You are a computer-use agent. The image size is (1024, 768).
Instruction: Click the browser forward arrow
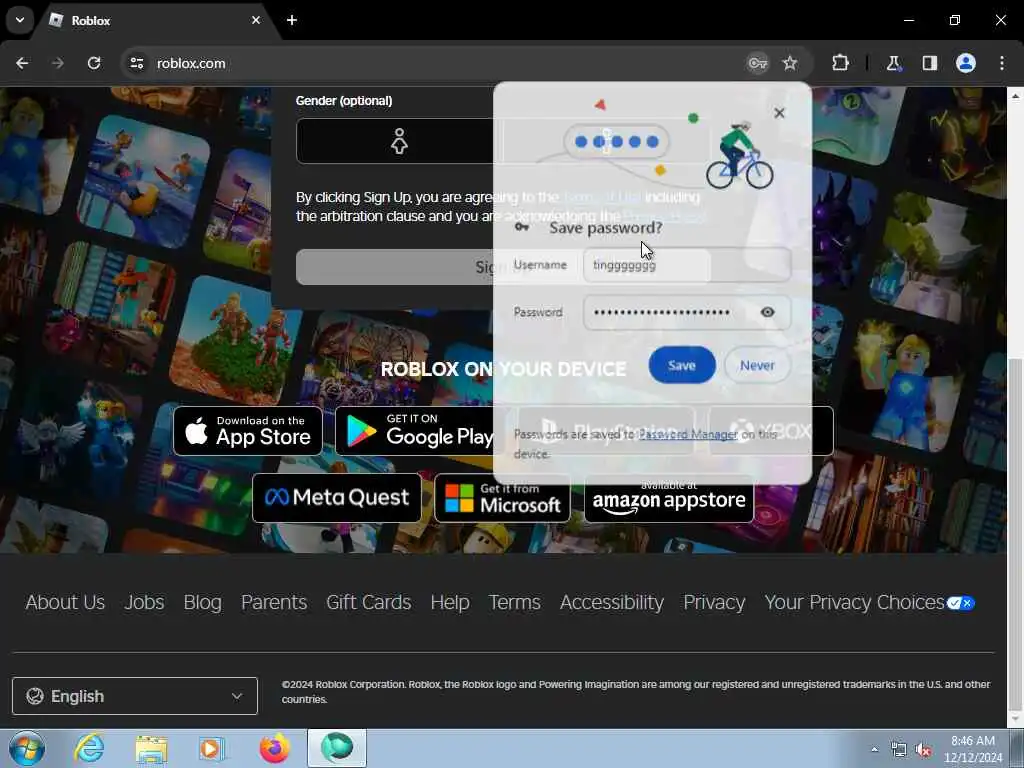tap(58, 63)
